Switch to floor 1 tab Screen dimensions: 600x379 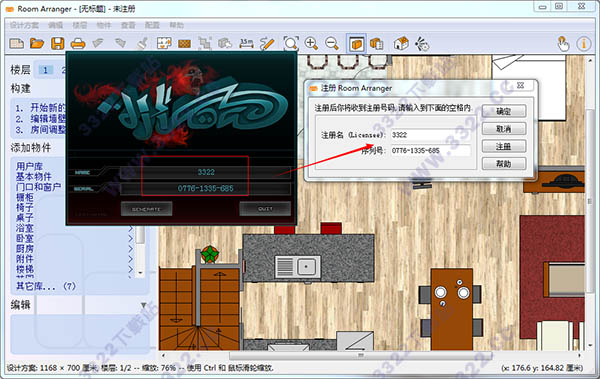(45, 70)
